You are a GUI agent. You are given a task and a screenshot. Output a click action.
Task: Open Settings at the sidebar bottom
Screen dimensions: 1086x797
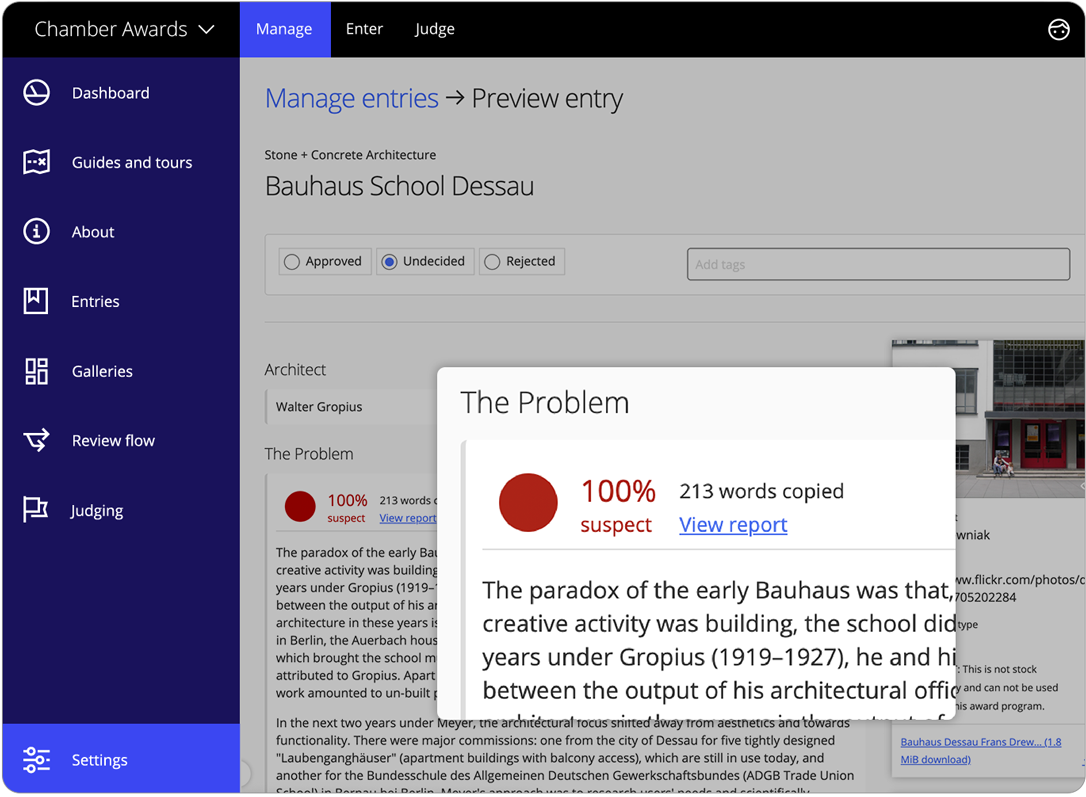(99, 759)
